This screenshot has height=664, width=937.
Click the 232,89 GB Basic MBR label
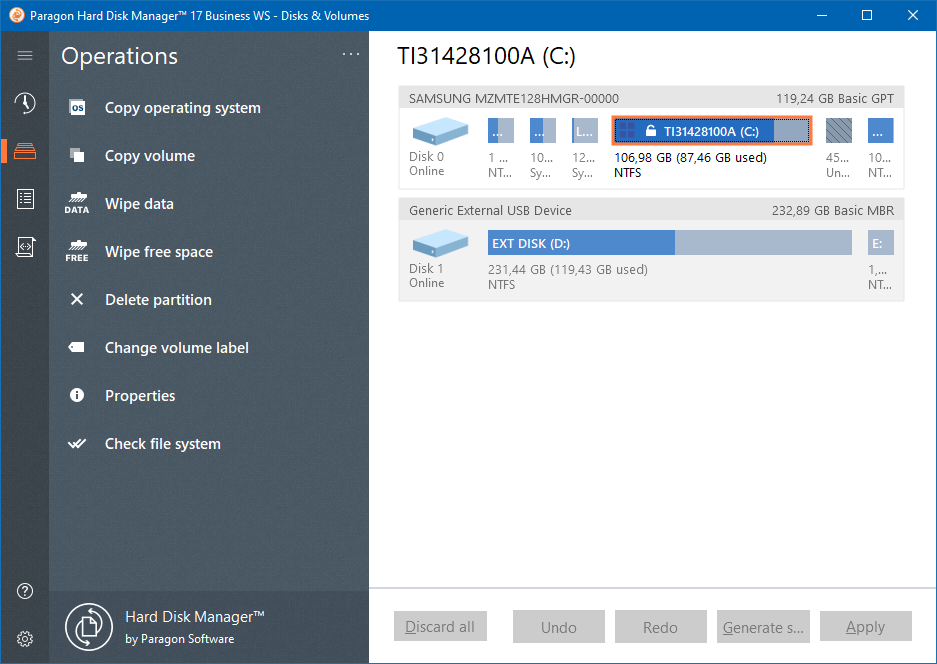click(x=833, y=210)
